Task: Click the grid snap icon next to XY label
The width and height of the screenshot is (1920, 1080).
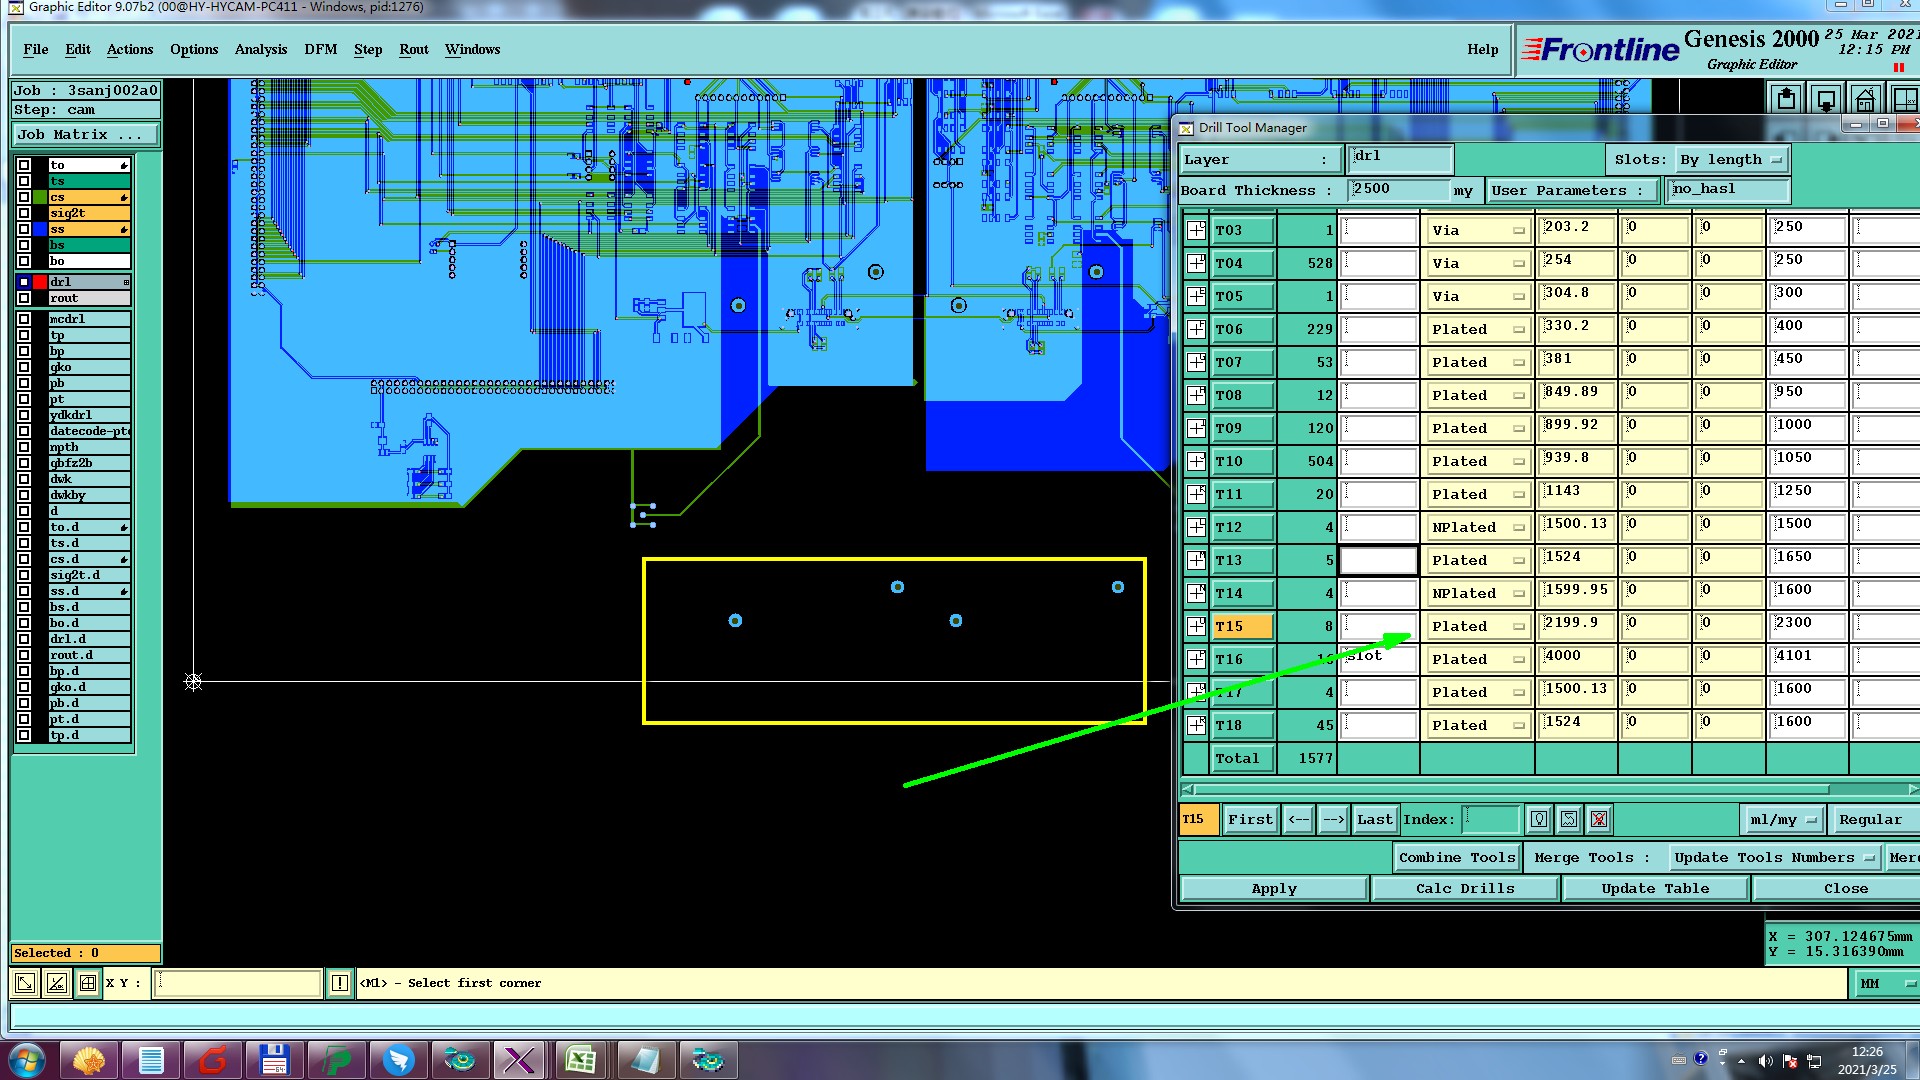Action: tap(88, 983)
